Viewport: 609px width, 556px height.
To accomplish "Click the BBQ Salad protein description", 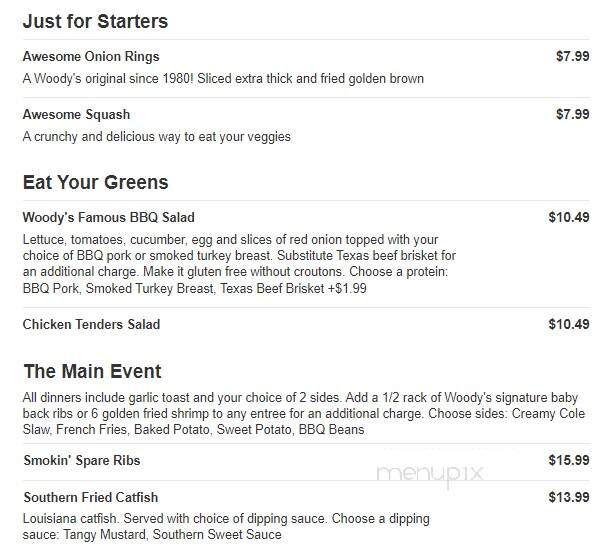I will point(239,264).
